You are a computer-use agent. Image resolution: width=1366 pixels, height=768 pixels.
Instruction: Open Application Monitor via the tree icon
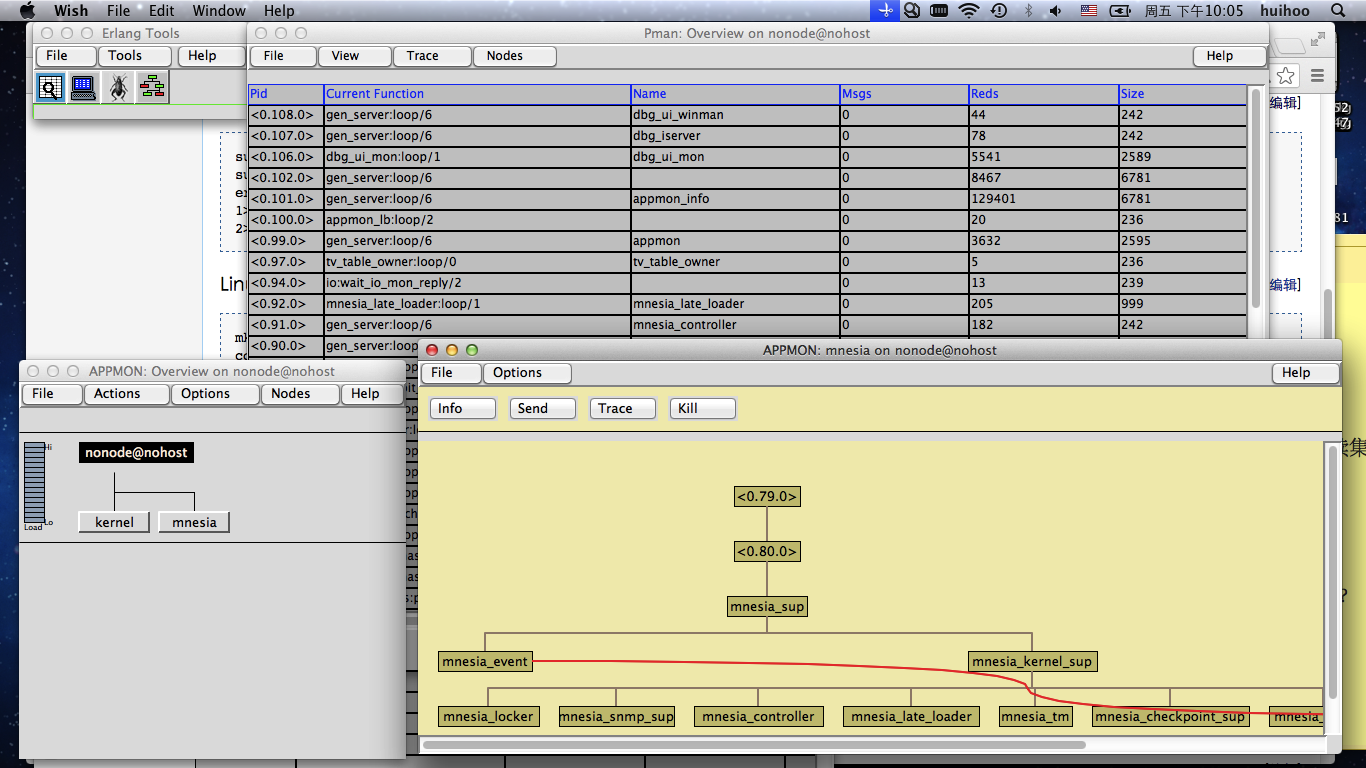pos(152,88)
